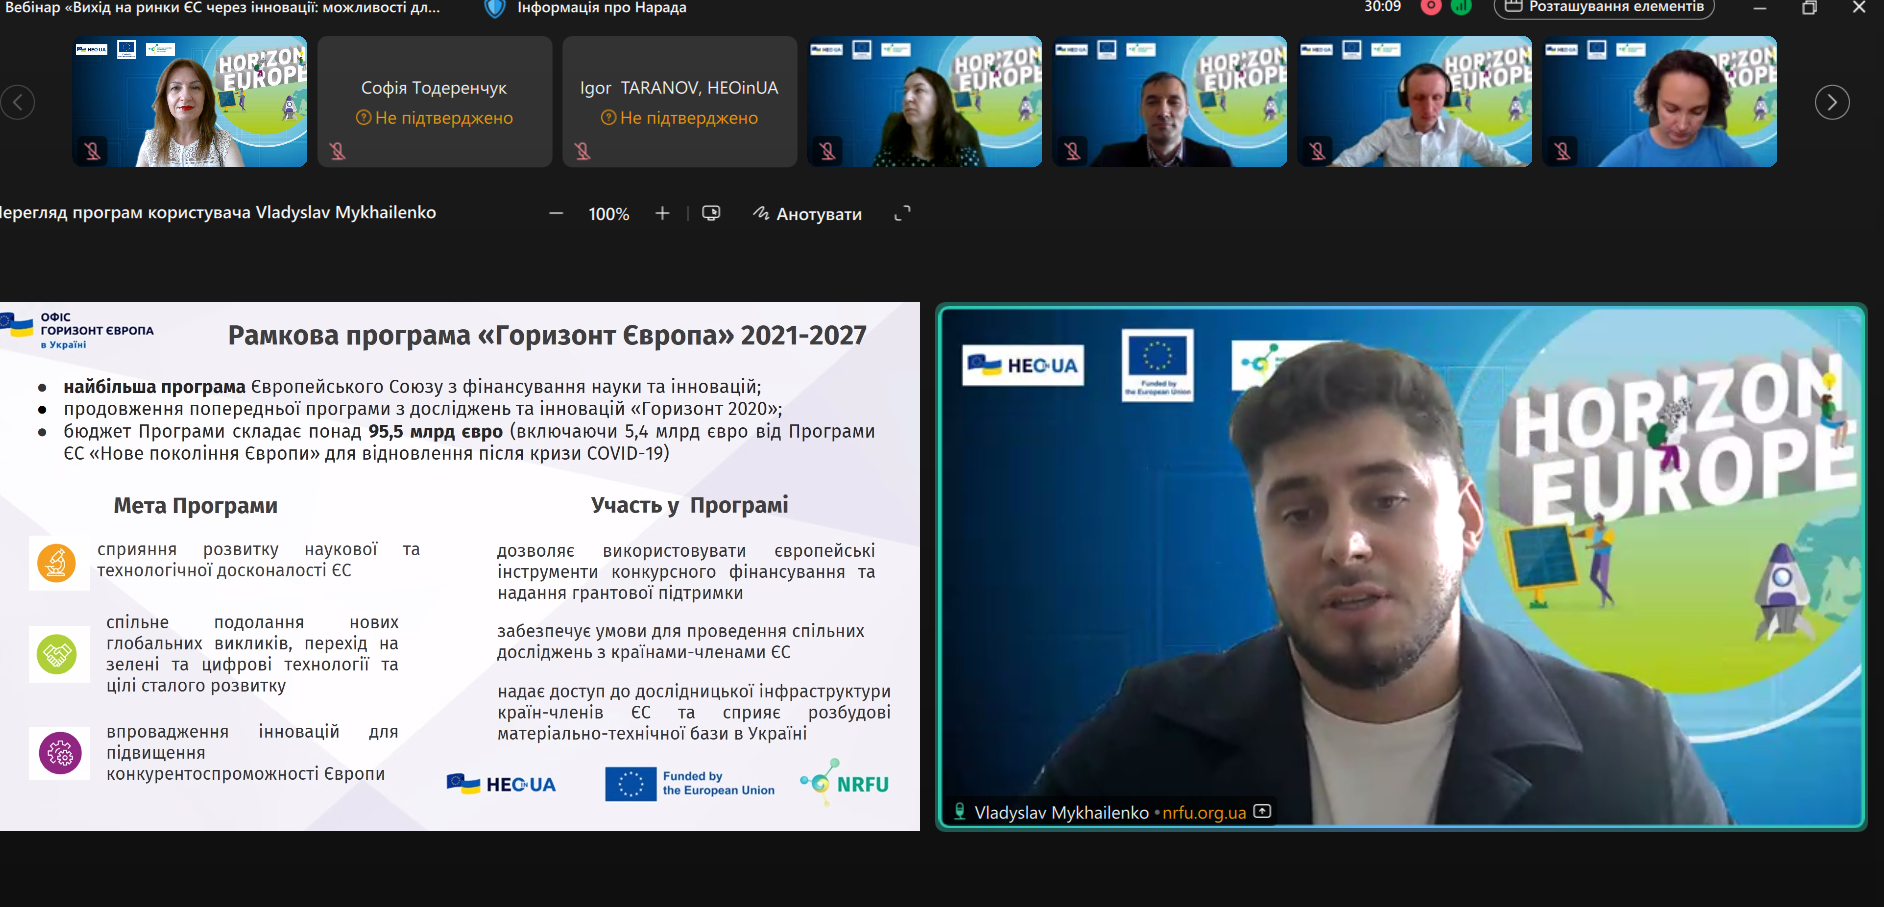The image size is (1884, 907).
Task: Show previous participants with the left arrow
Action: tap(18, 102)
